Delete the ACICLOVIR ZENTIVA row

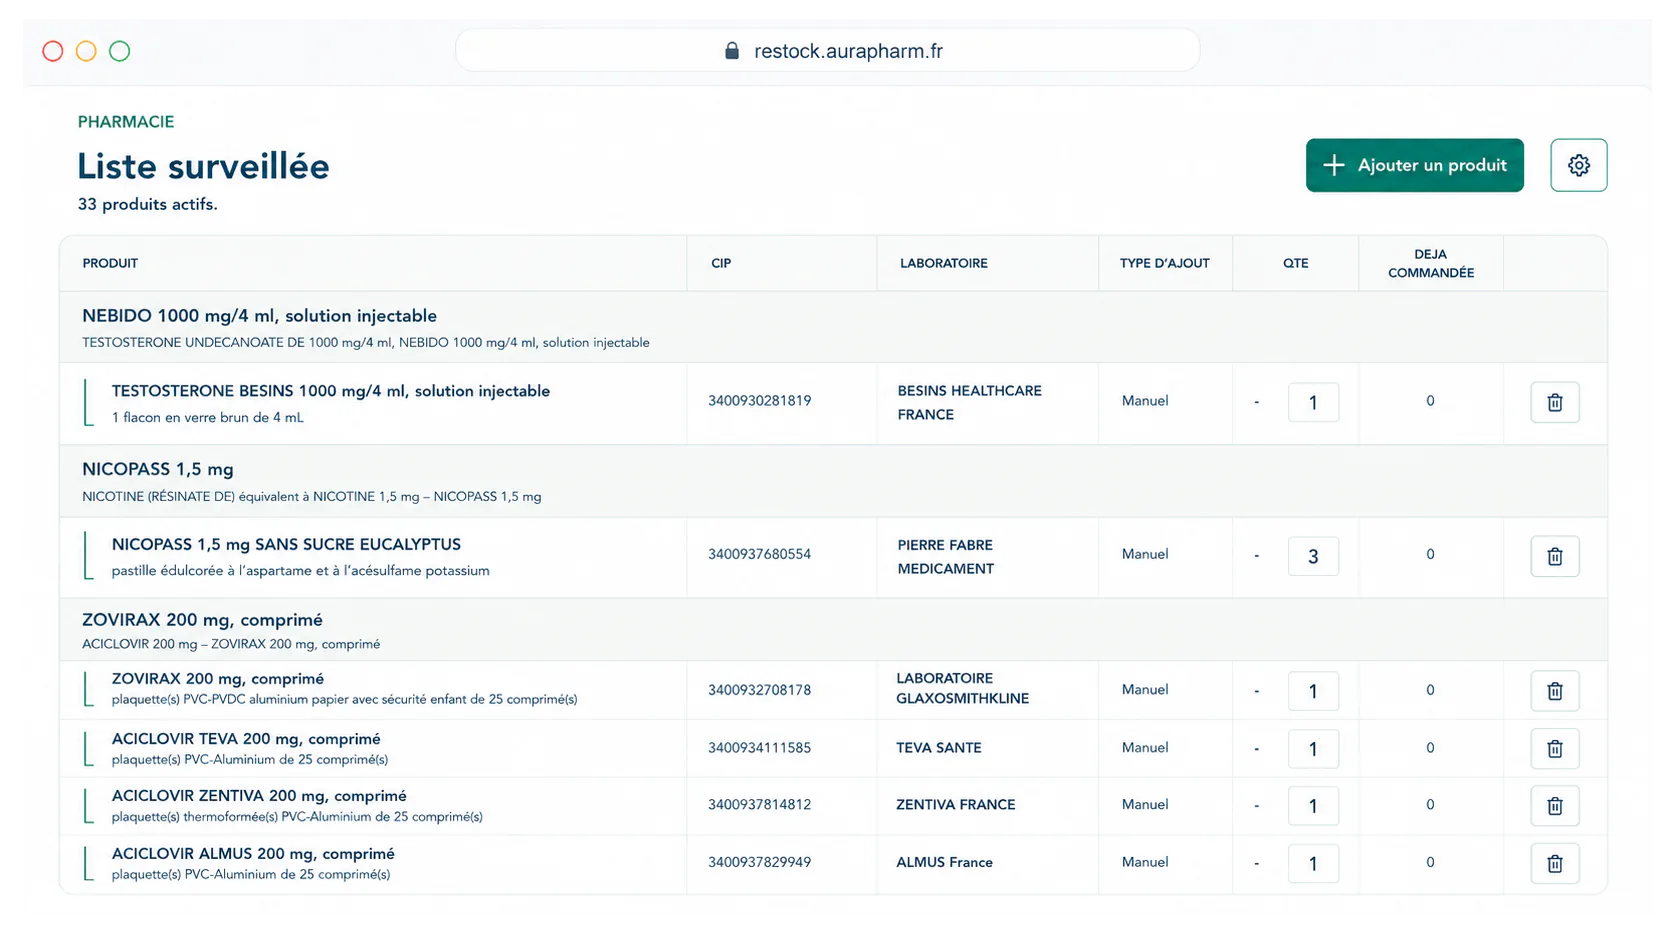tap(1554, 806)
